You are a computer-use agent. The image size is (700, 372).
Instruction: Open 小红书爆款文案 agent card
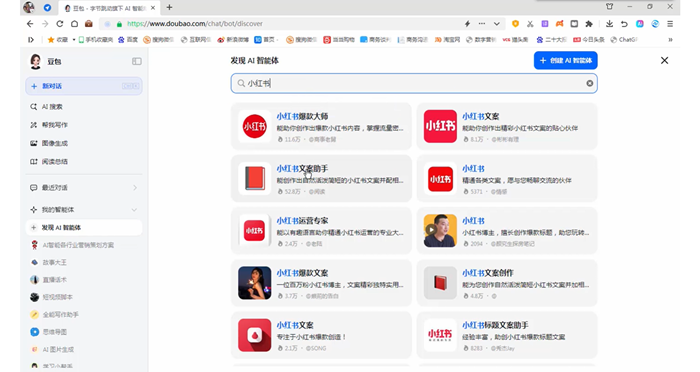(321, 283)
